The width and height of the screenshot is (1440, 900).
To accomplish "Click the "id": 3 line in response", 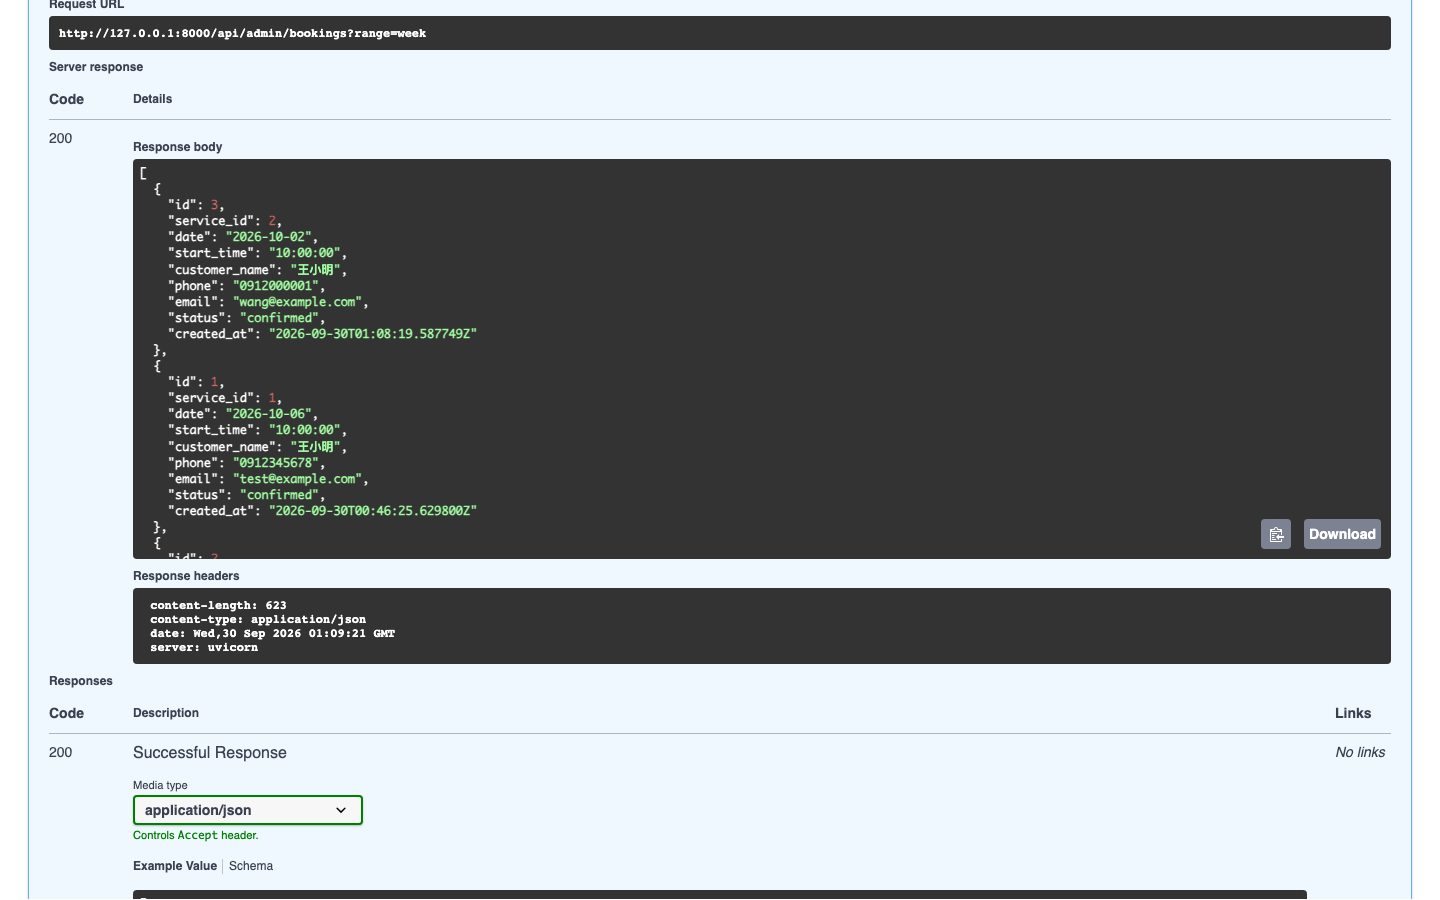I will click(196, 205).
